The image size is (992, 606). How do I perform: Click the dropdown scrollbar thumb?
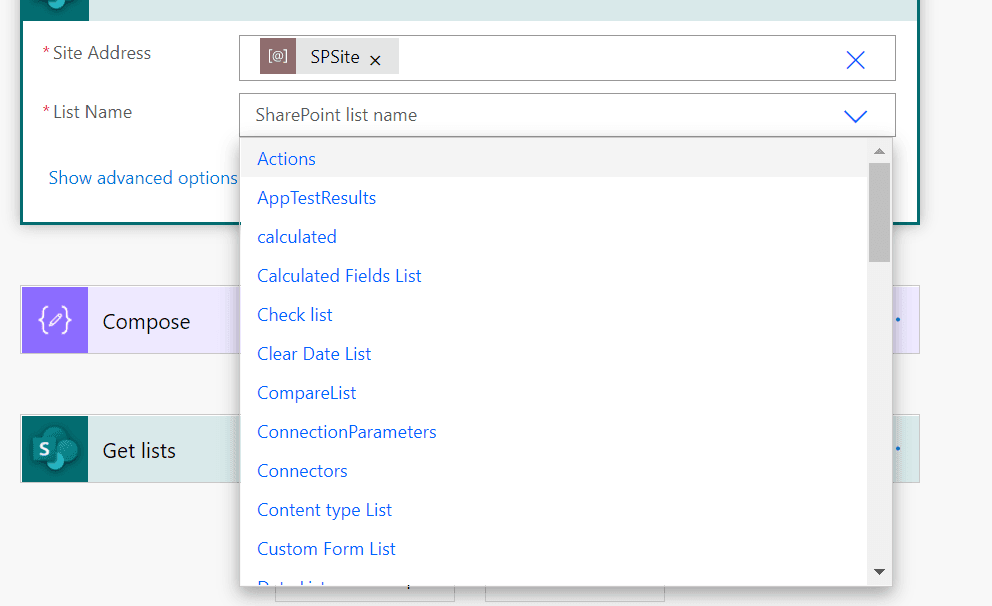click(879, 213)
